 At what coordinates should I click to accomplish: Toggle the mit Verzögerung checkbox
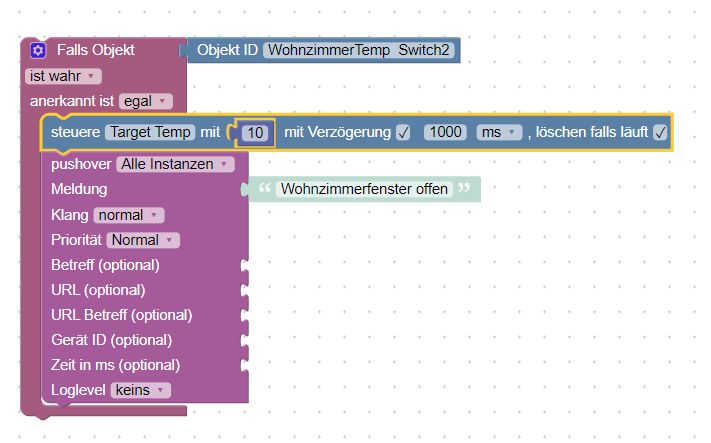(x=403, y=132)
